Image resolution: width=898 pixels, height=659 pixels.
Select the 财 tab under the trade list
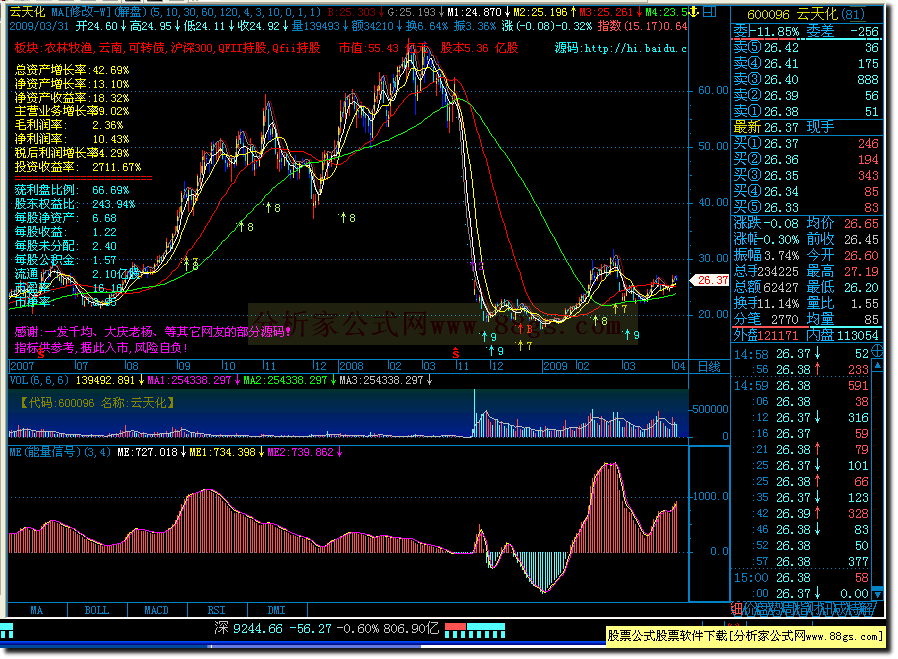[x=816, y=610]
